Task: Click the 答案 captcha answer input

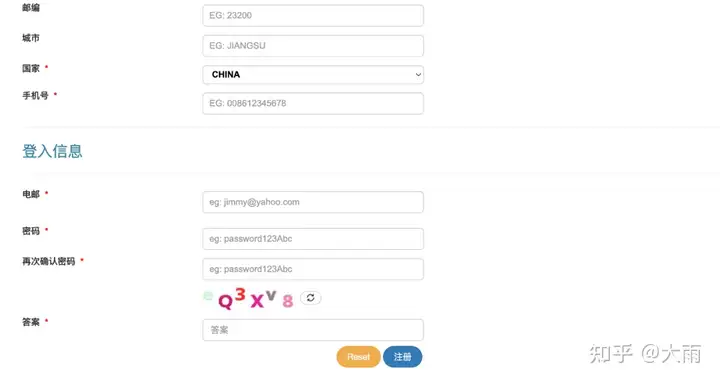Action: tap(313, 330)
